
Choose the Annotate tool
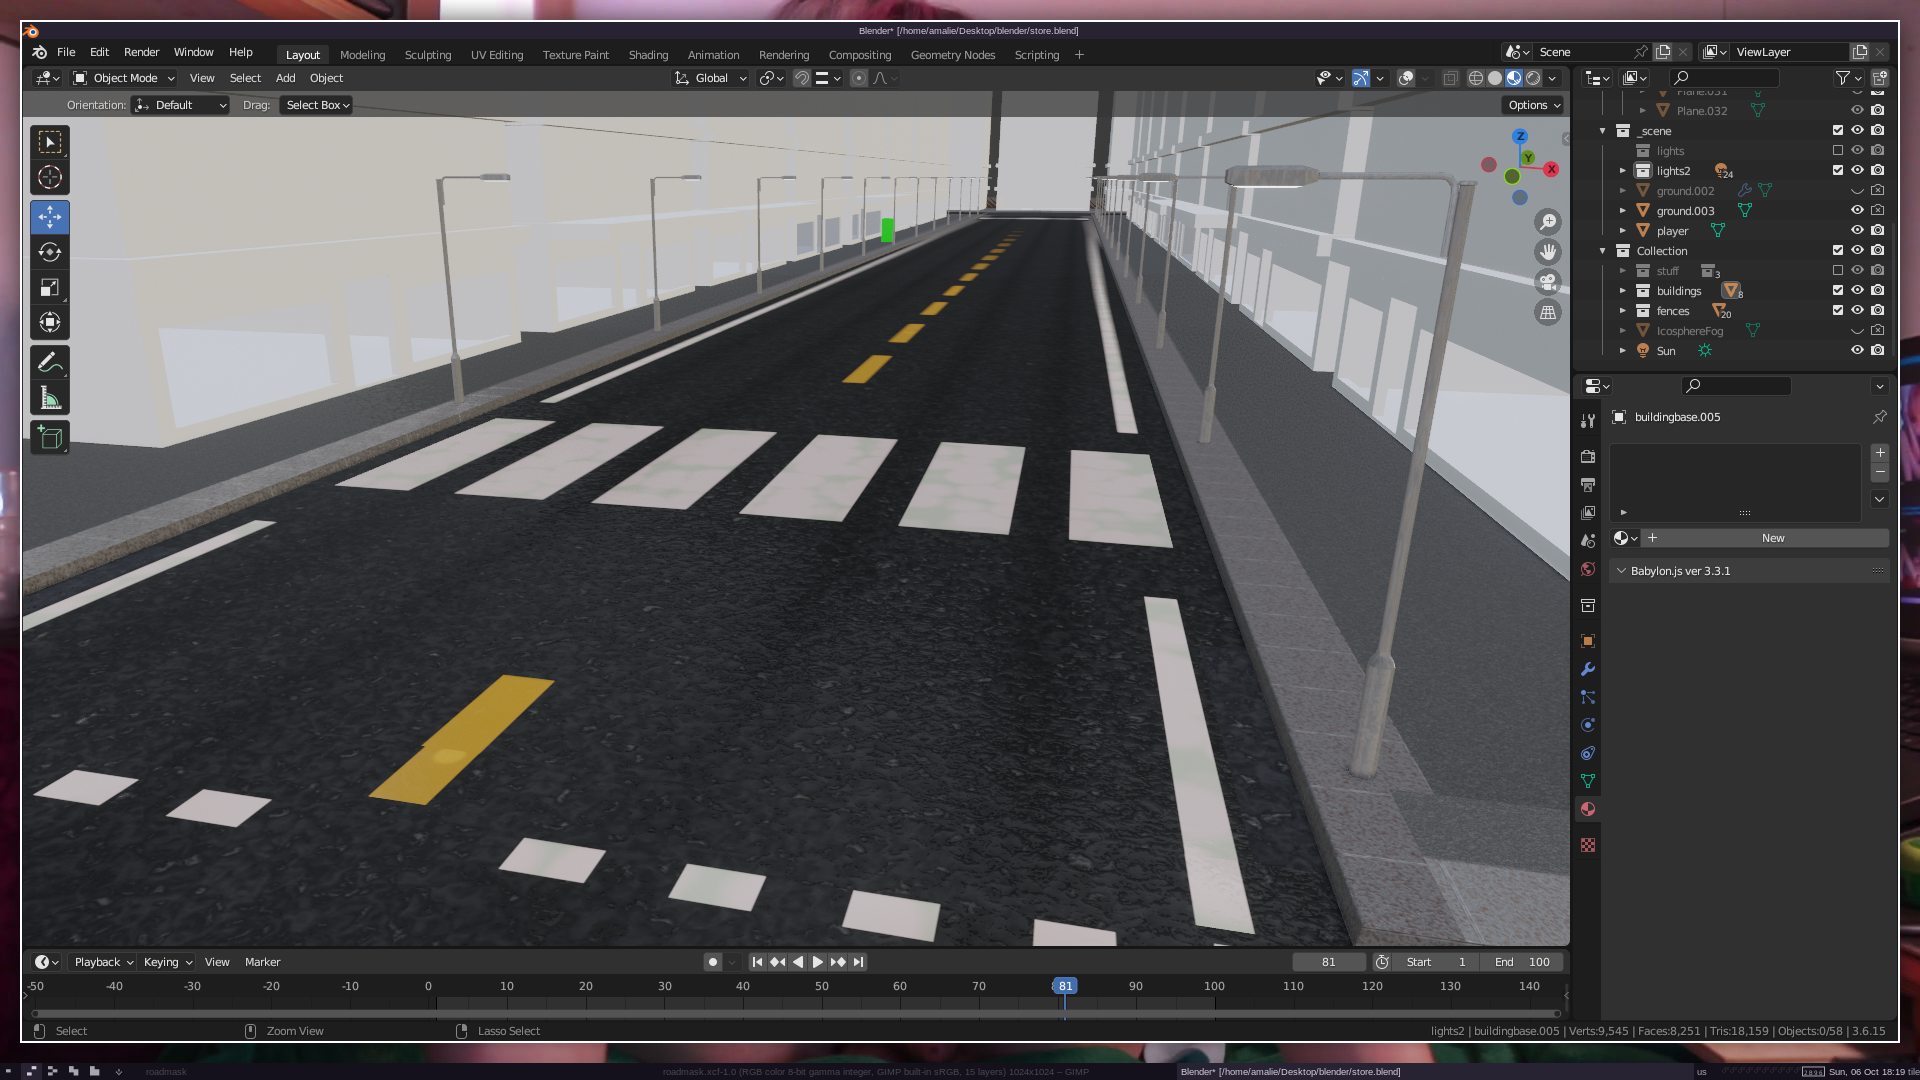[50, 362]
